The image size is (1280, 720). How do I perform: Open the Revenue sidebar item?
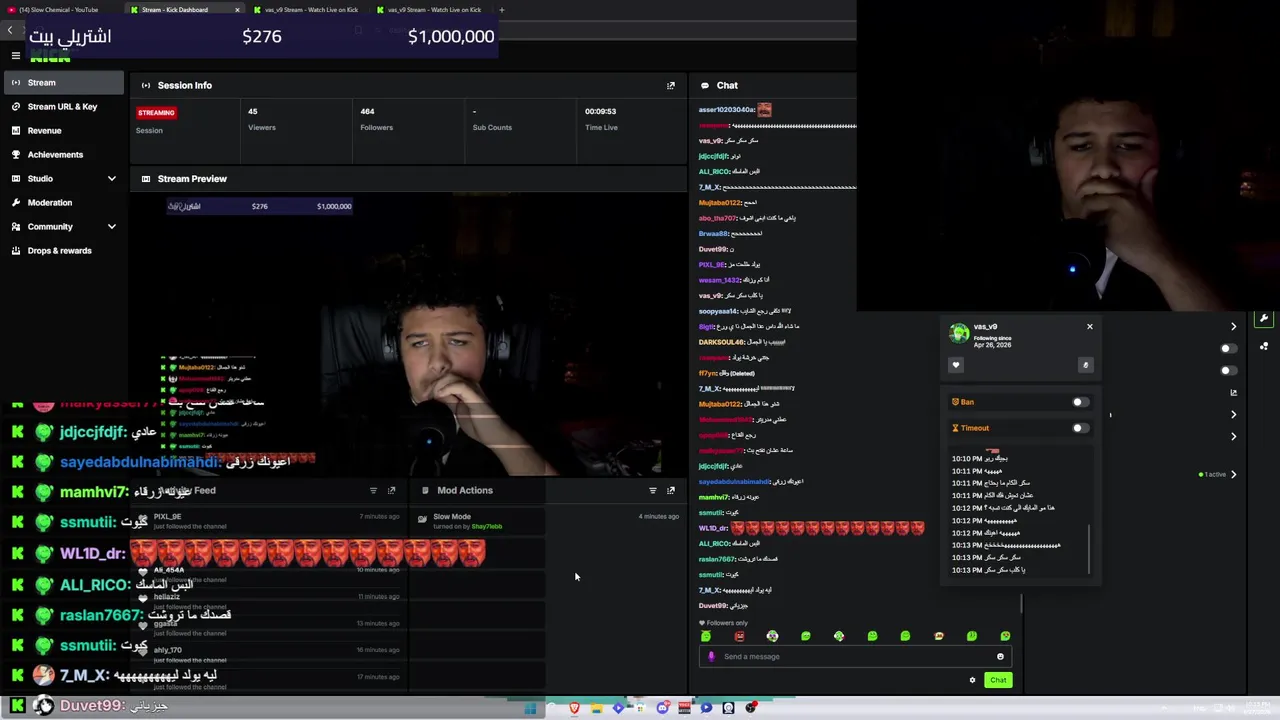tap(64, 131)
